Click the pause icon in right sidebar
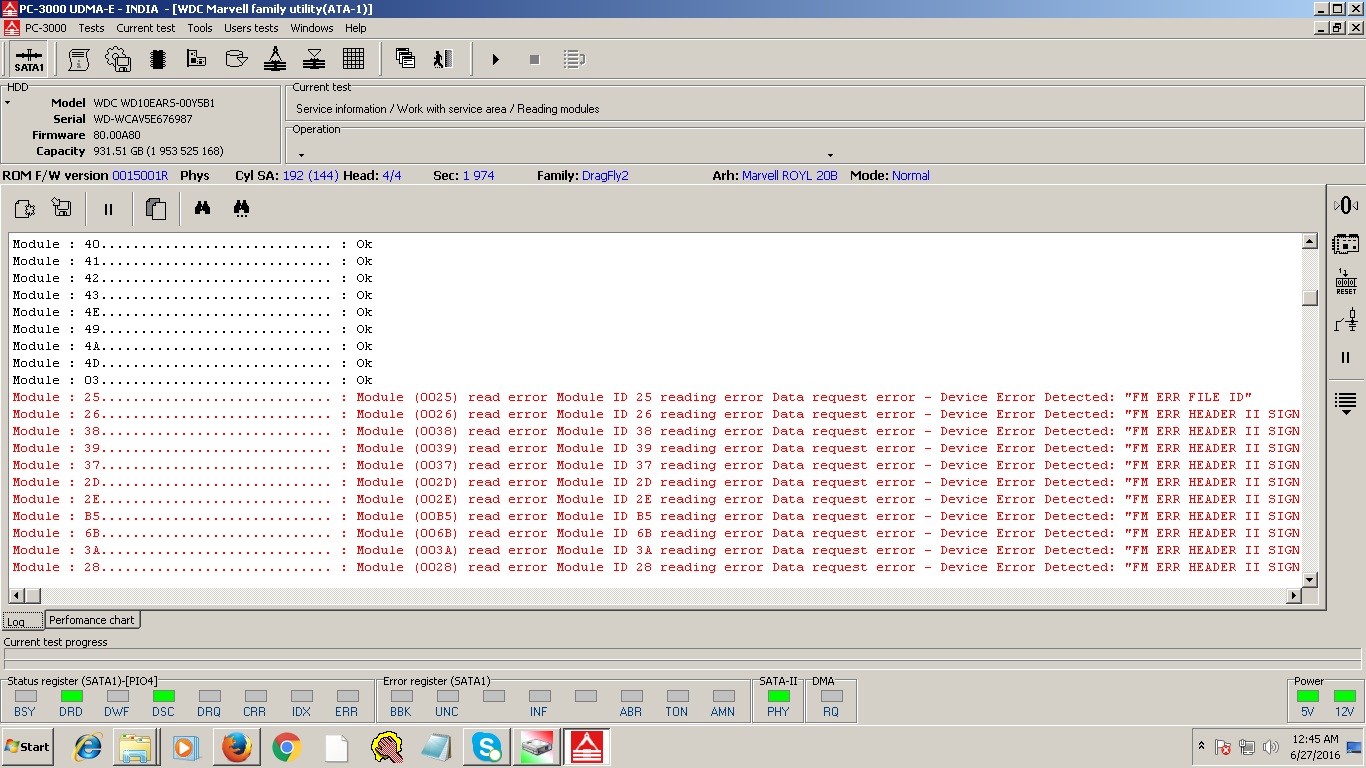 click(x=1346, y=358)
